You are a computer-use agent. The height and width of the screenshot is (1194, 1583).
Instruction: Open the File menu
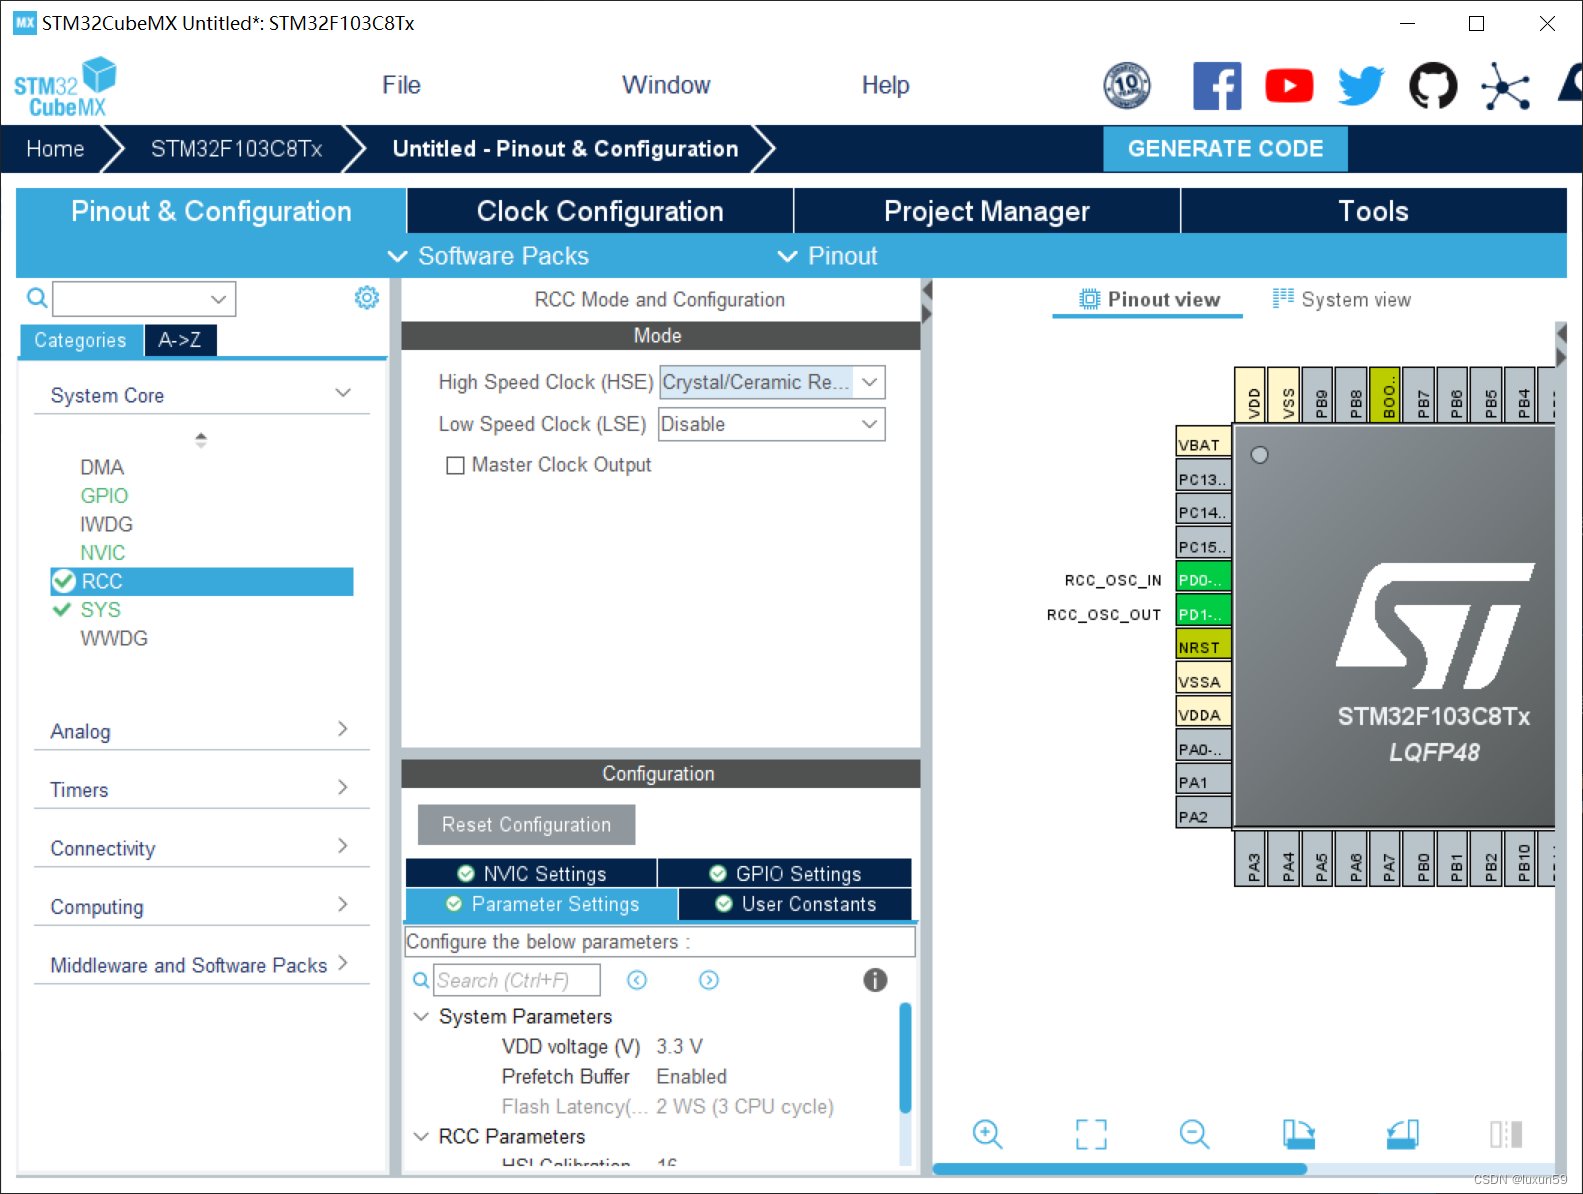(x=401, y=85)
